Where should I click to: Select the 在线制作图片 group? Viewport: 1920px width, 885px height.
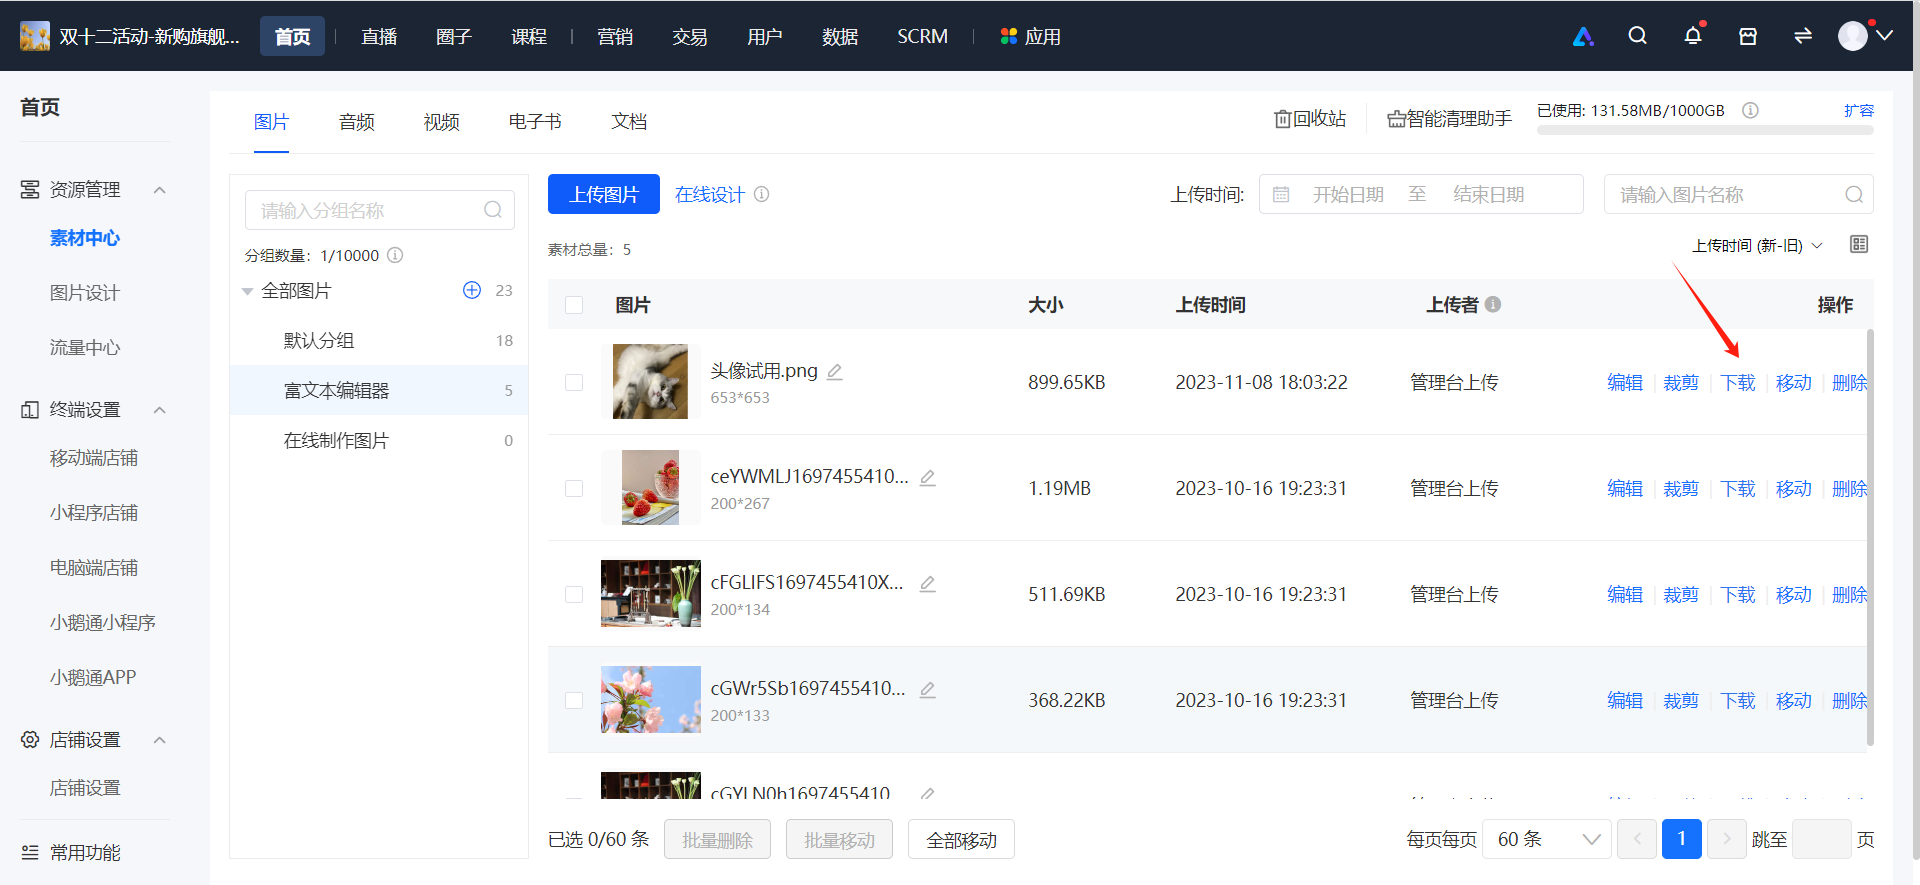point(379,440)
